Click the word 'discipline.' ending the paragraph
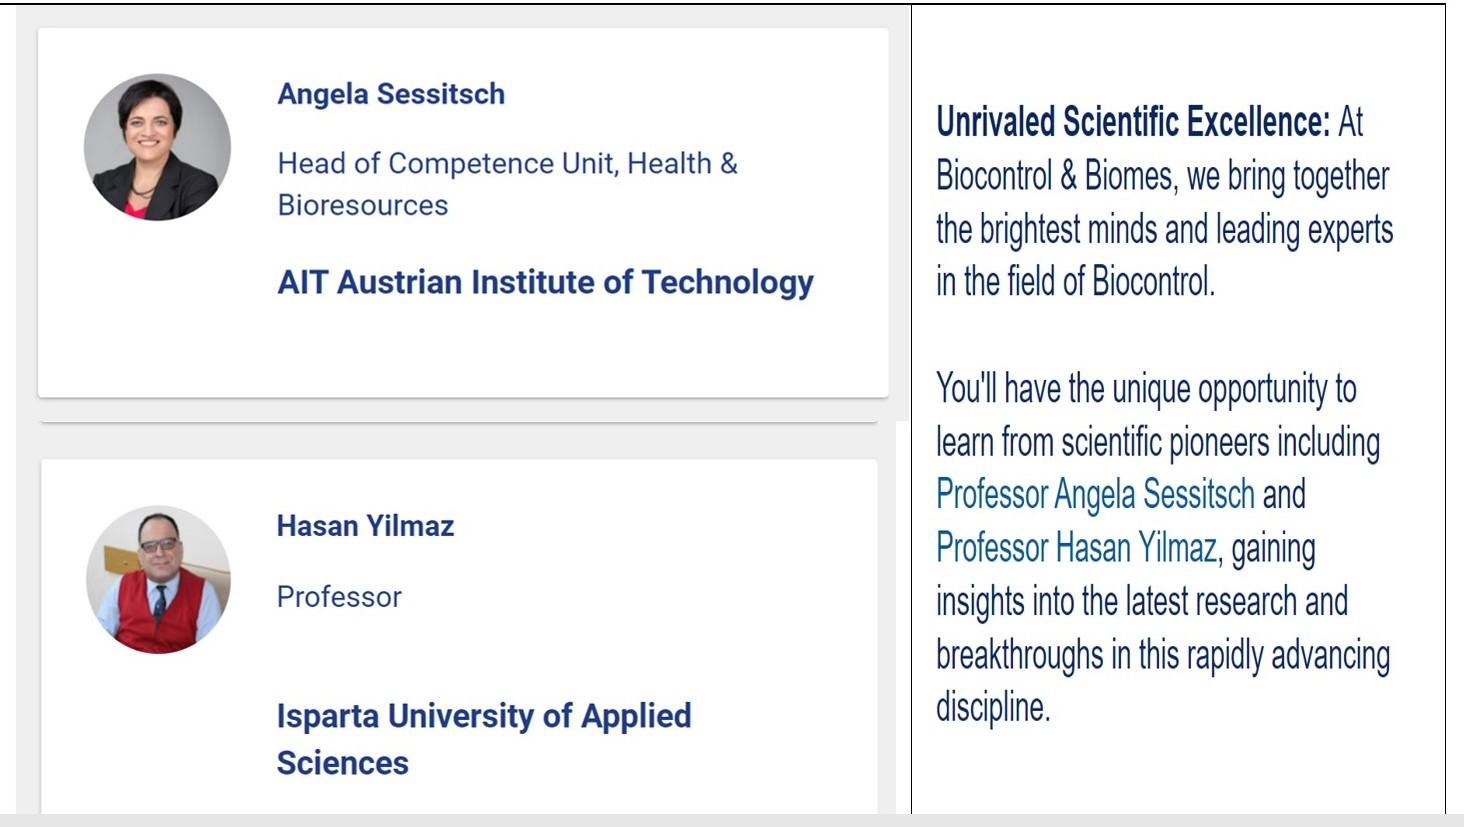Screen dimensions: 1464x827 [993, 707]
